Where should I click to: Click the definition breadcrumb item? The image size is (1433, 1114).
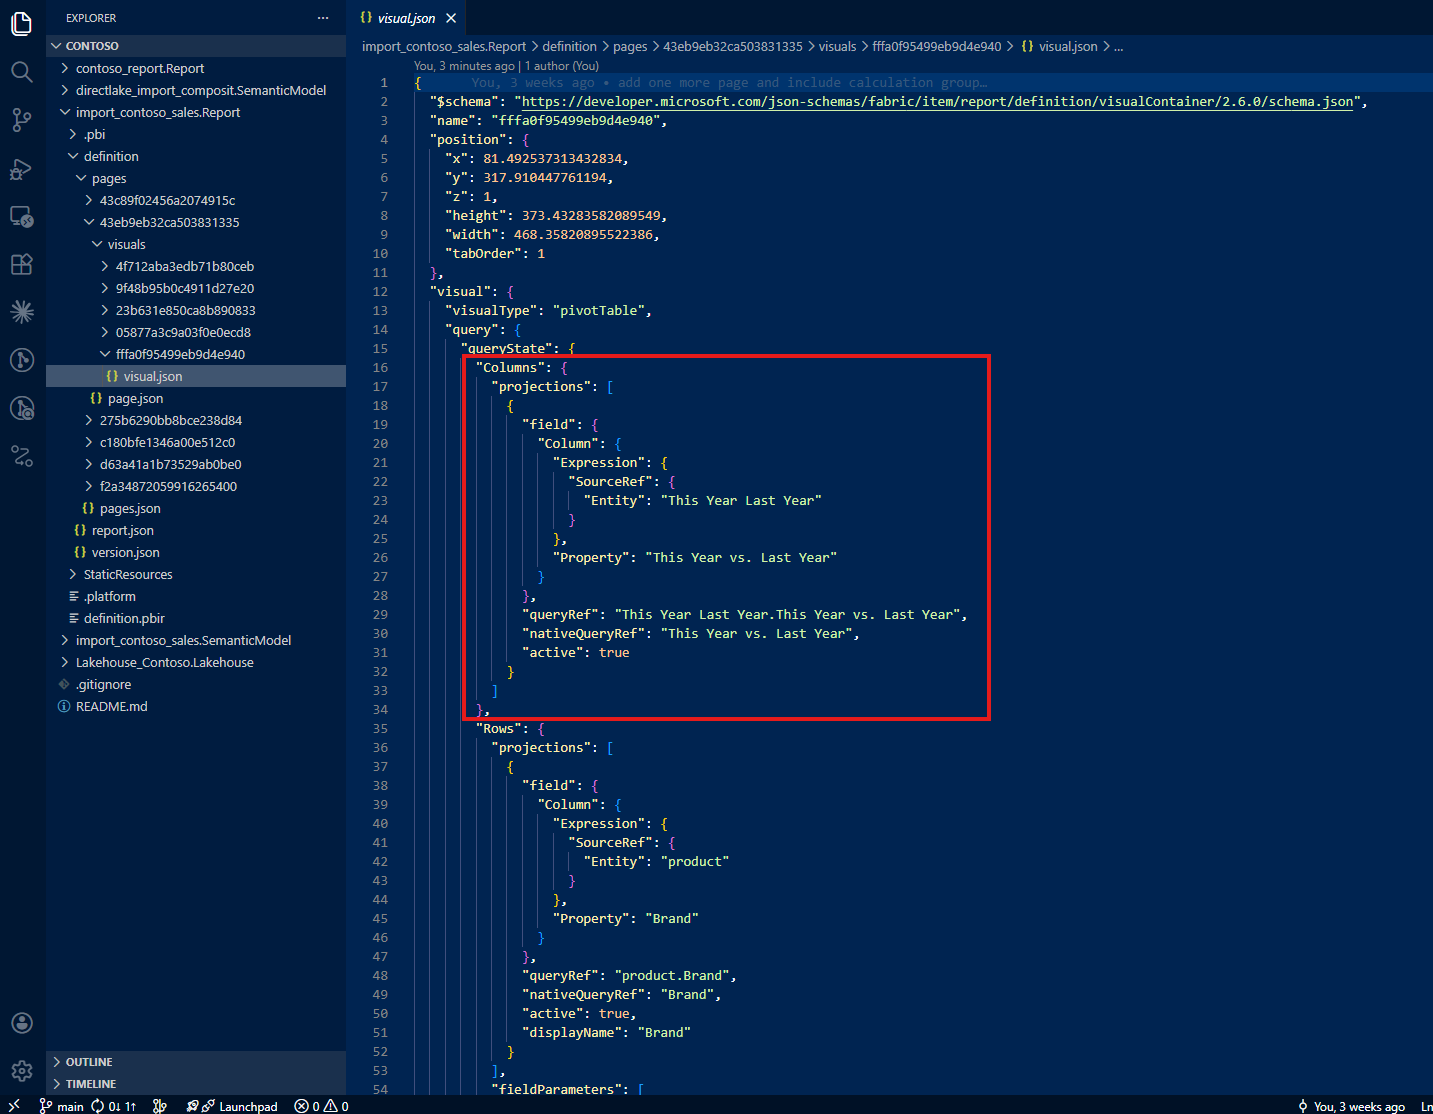569,46
